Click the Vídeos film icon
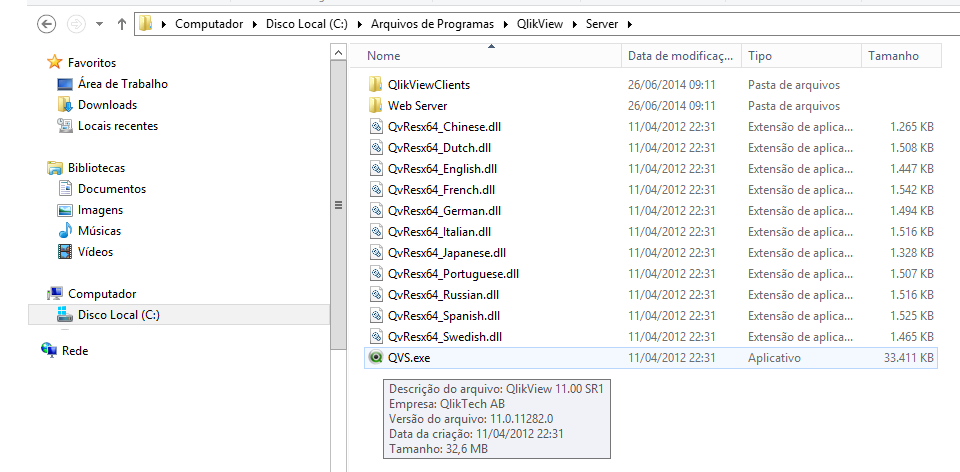960x472 pixels. [x=65, y=252]
